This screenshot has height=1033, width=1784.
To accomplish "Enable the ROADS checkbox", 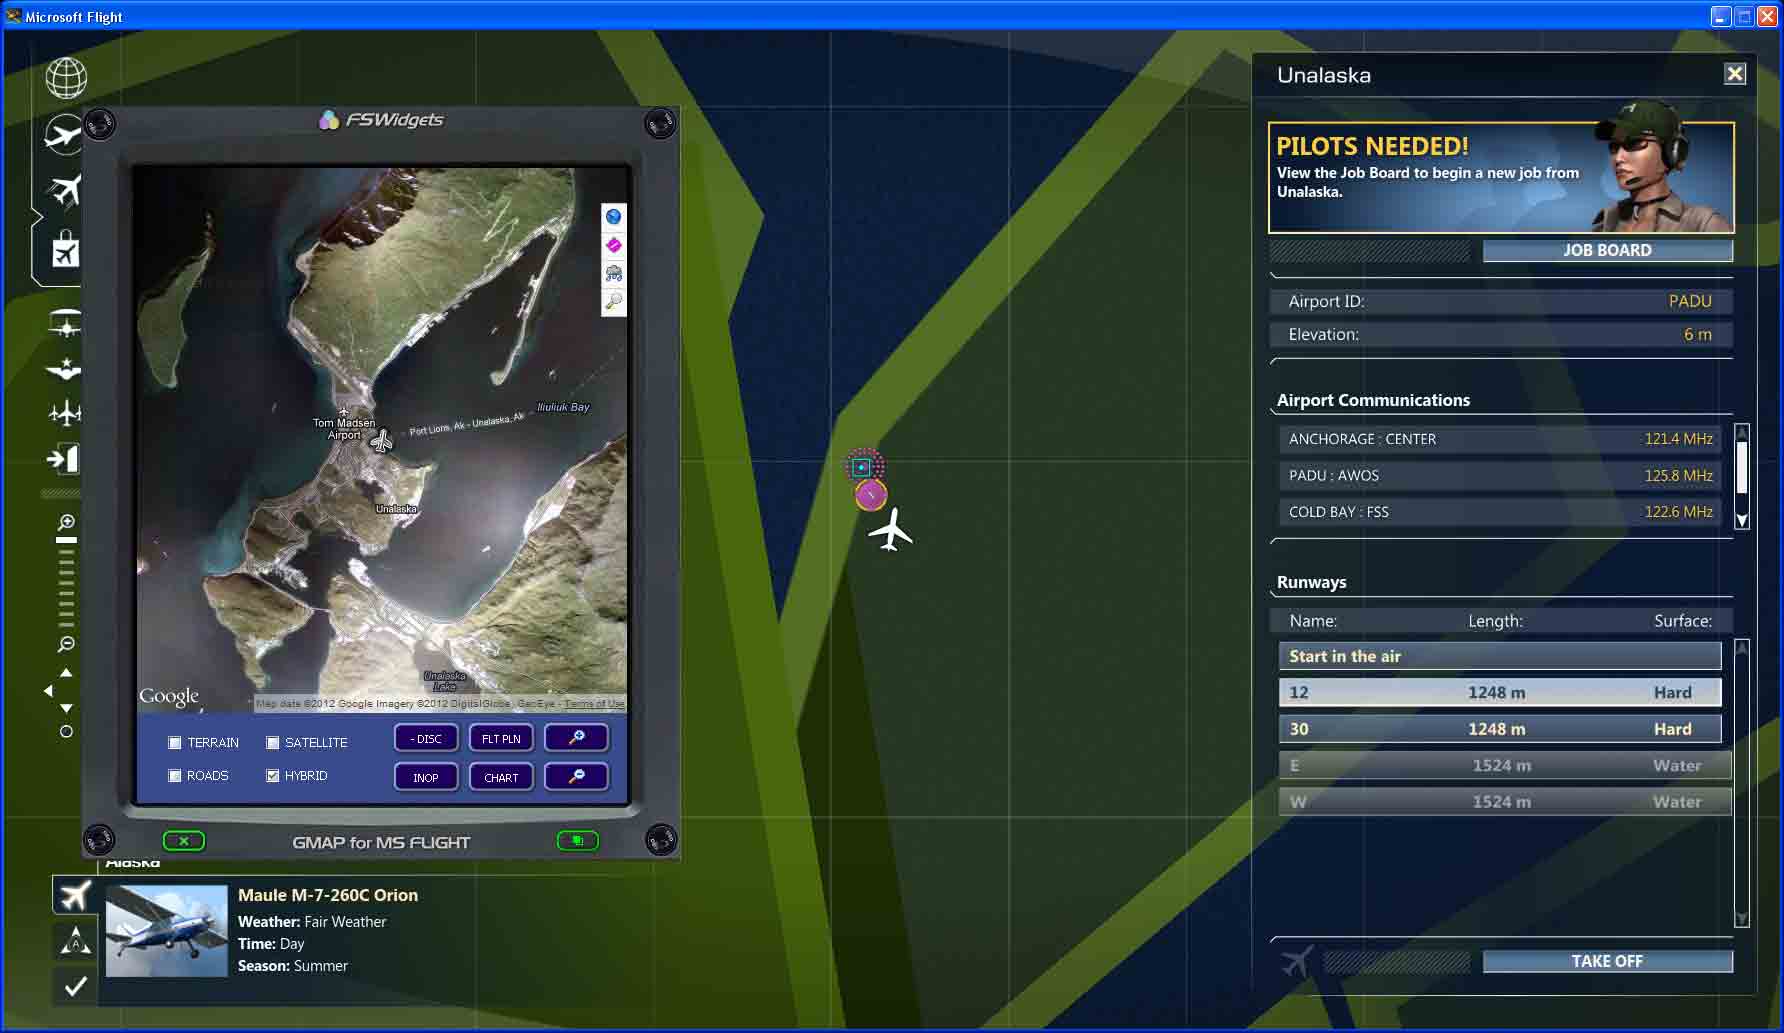I will tap(175, 776).
